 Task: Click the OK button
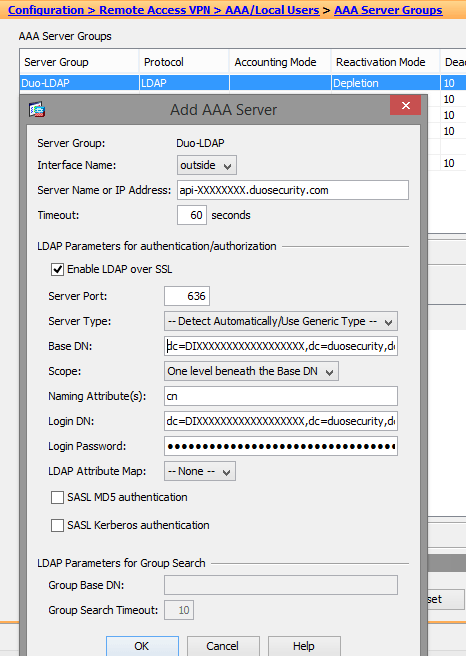tap(142, 646)
